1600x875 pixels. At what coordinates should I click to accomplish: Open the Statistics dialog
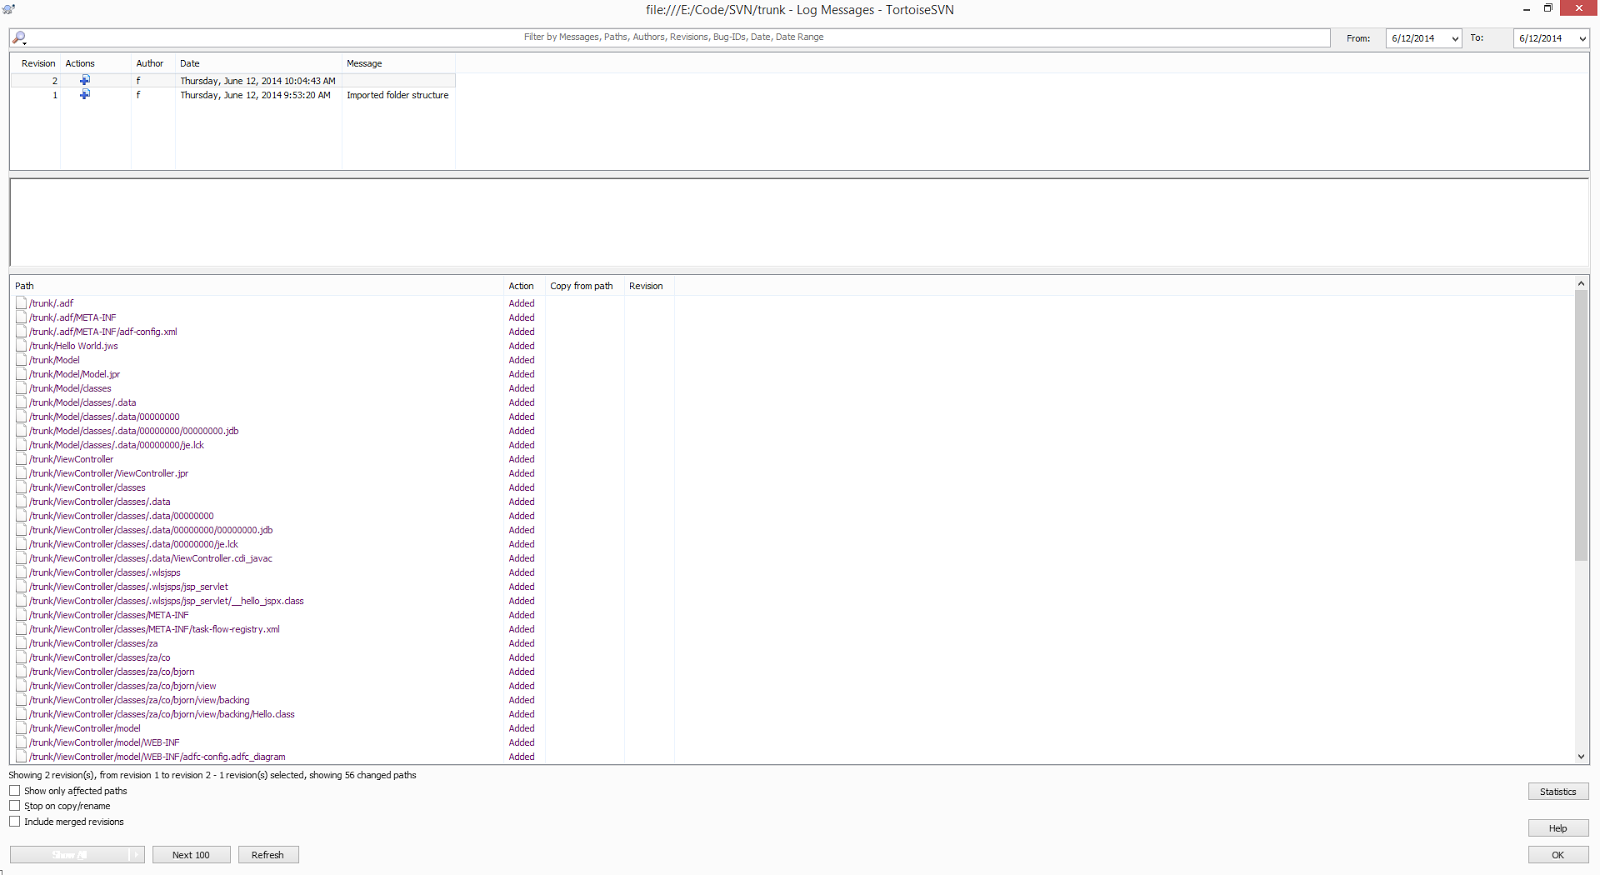(x=1558, y=792)
